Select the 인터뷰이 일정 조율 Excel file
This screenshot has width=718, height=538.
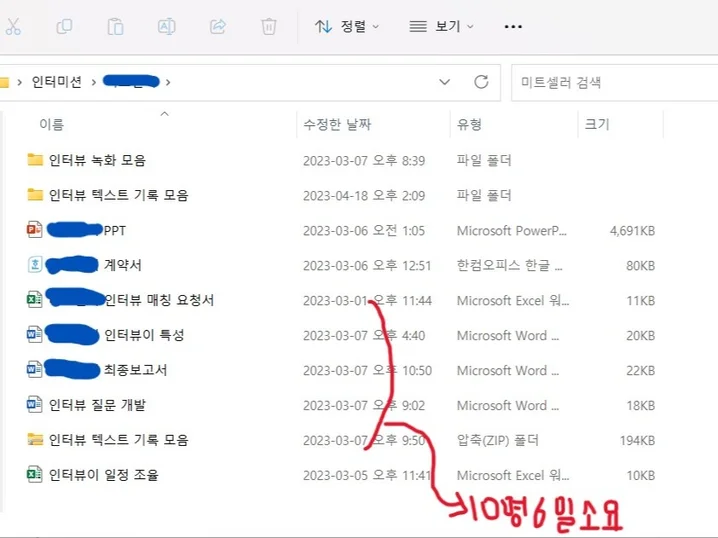103,475
